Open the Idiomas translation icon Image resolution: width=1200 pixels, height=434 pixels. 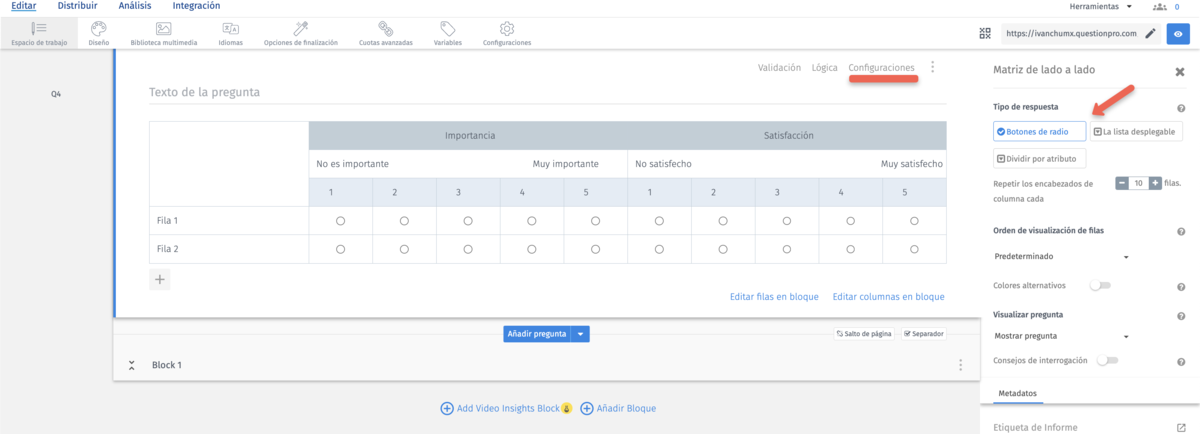[230, 30]
